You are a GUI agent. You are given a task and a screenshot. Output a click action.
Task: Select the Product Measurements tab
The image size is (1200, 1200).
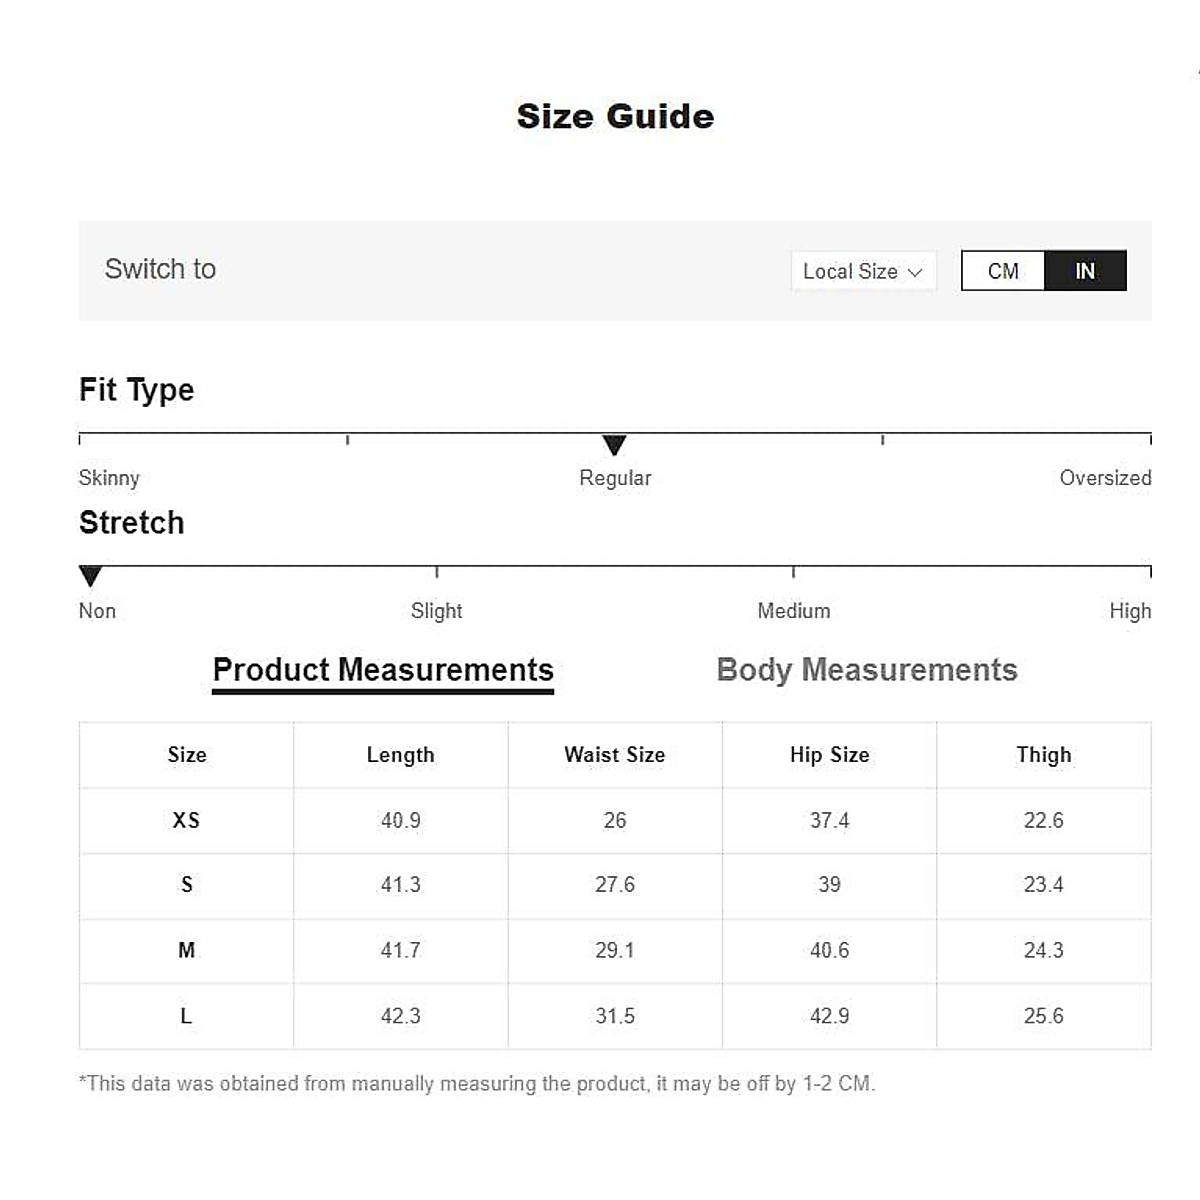383,670
